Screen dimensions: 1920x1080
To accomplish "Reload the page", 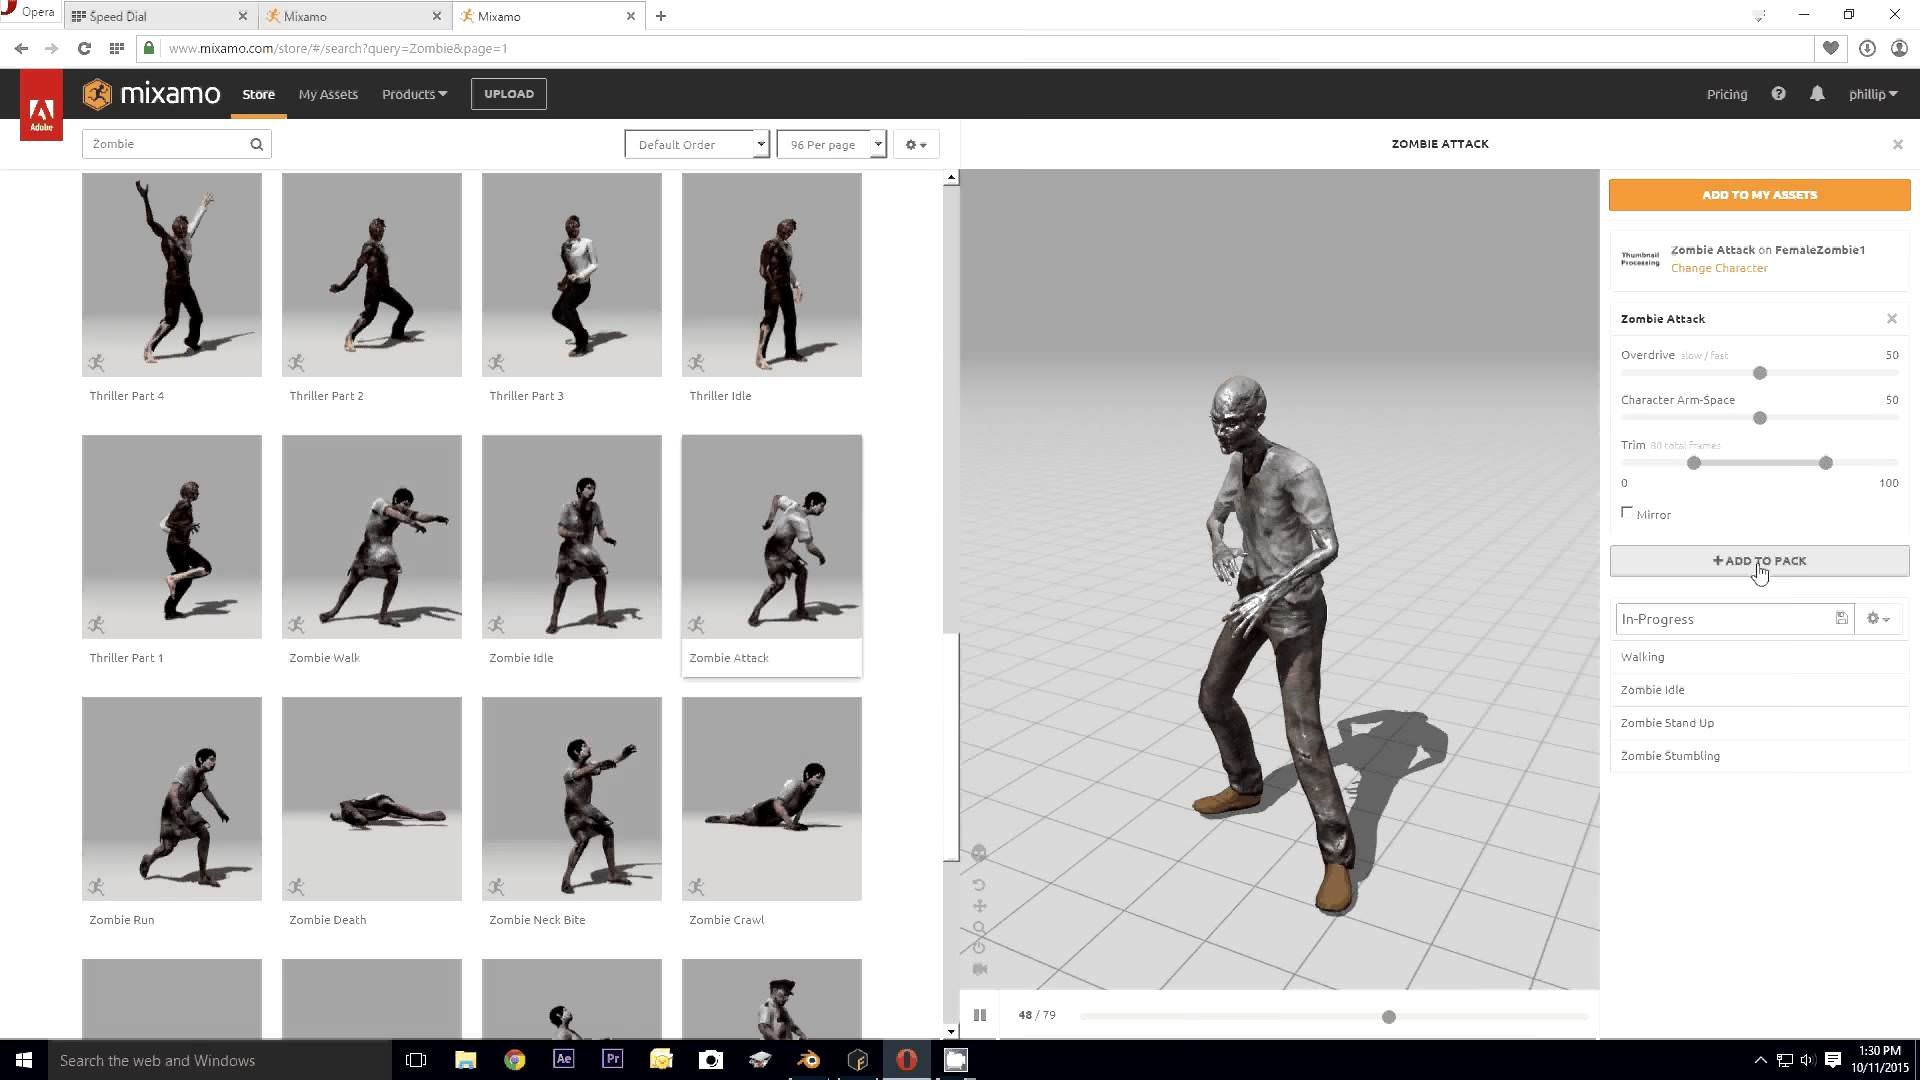I will coord(84,48).
